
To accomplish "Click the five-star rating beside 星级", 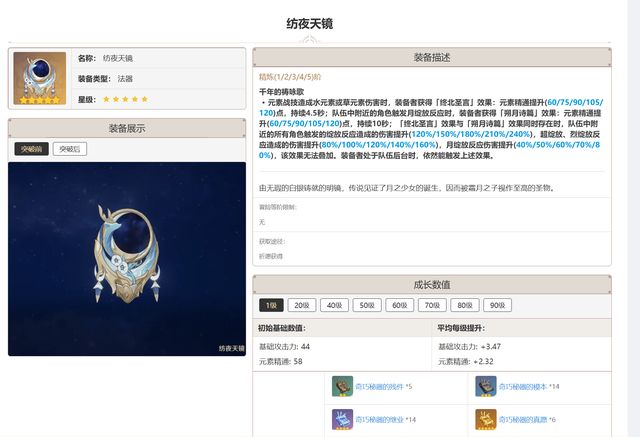I will click(x=125, y=99).
